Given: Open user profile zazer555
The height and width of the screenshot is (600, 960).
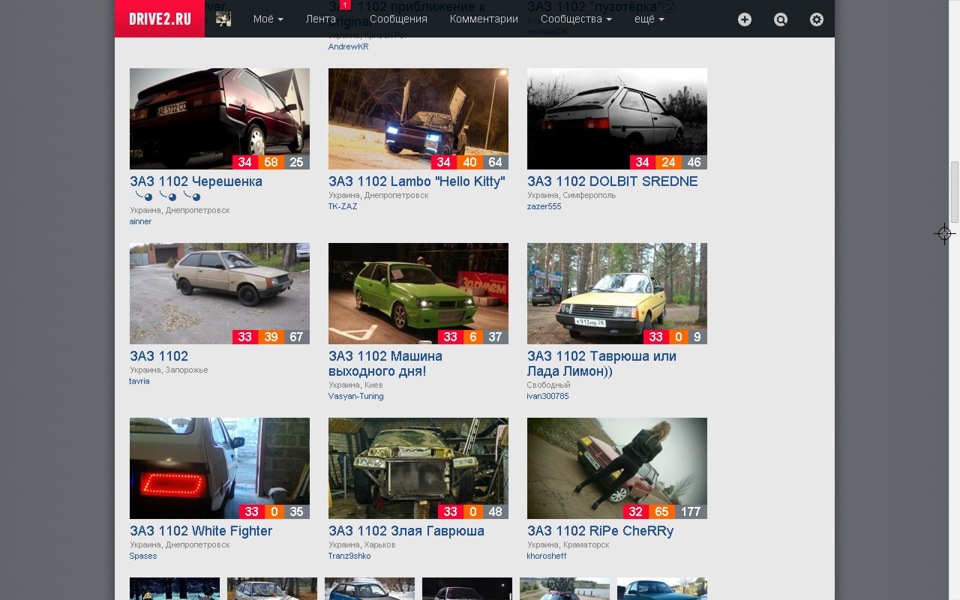Looking at the screenshot, I should pos(544,206).
